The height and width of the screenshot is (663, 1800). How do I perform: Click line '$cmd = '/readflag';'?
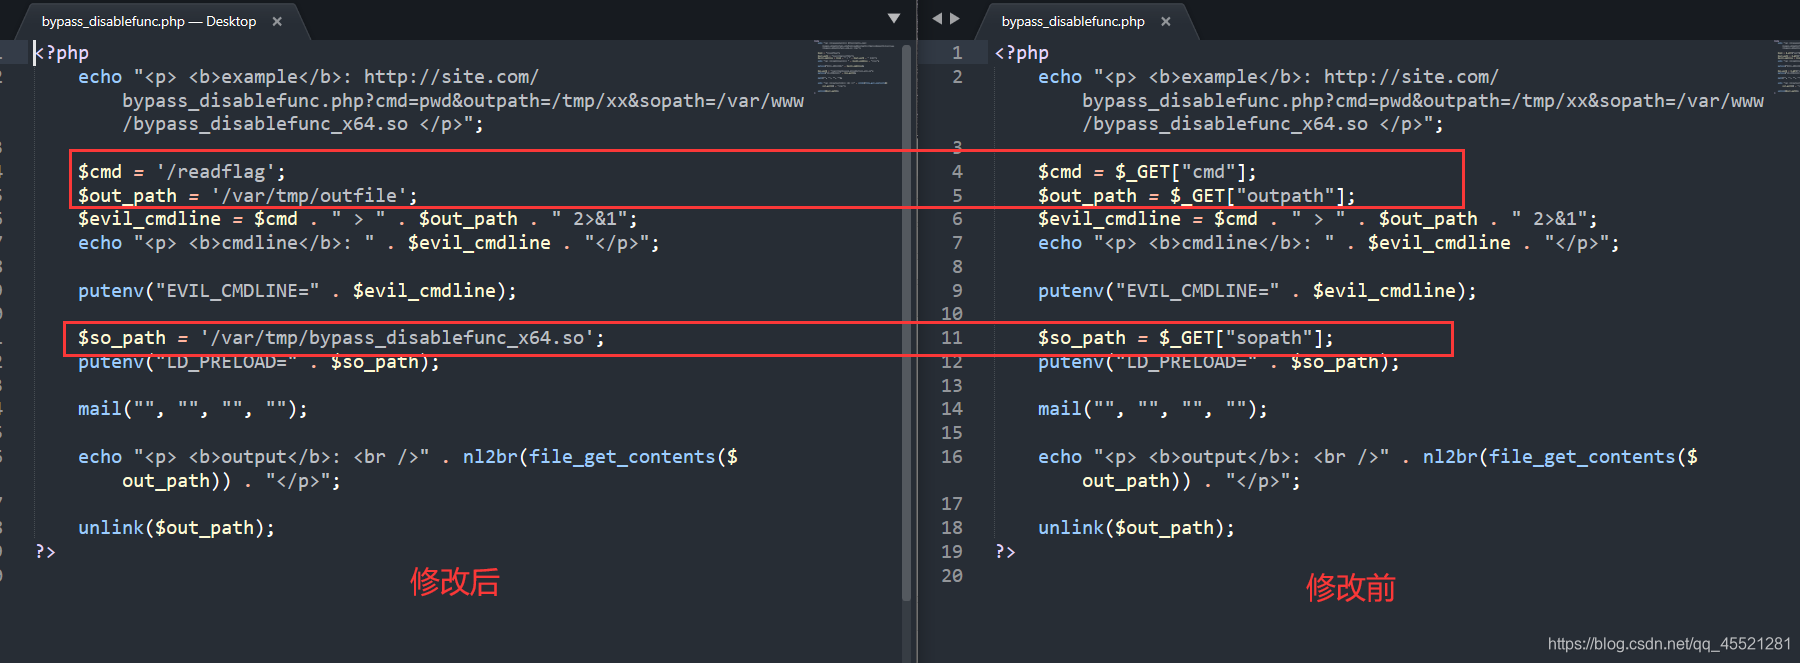tap(182, 172)
